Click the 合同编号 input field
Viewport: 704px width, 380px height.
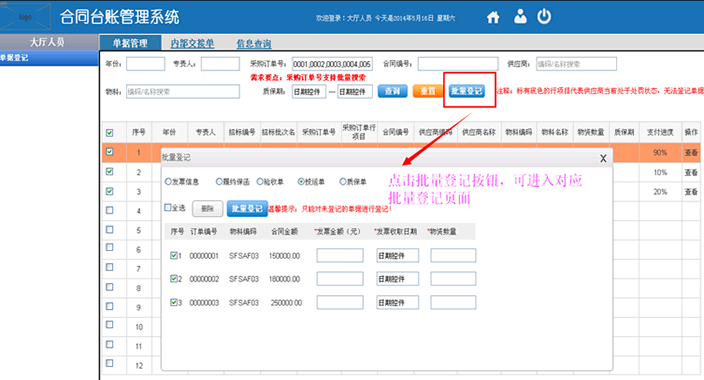[x=458, y=64]
